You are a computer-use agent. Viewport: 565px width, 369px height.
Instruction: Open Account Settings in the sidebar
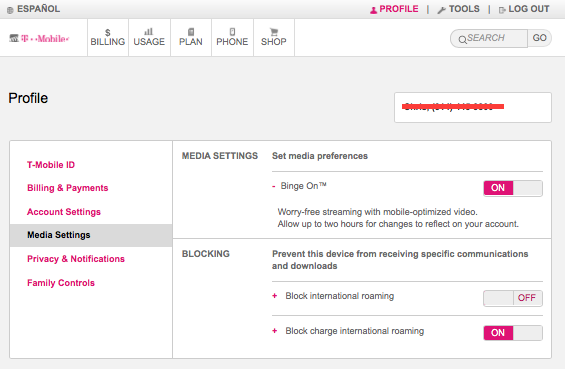pos(64,212)
